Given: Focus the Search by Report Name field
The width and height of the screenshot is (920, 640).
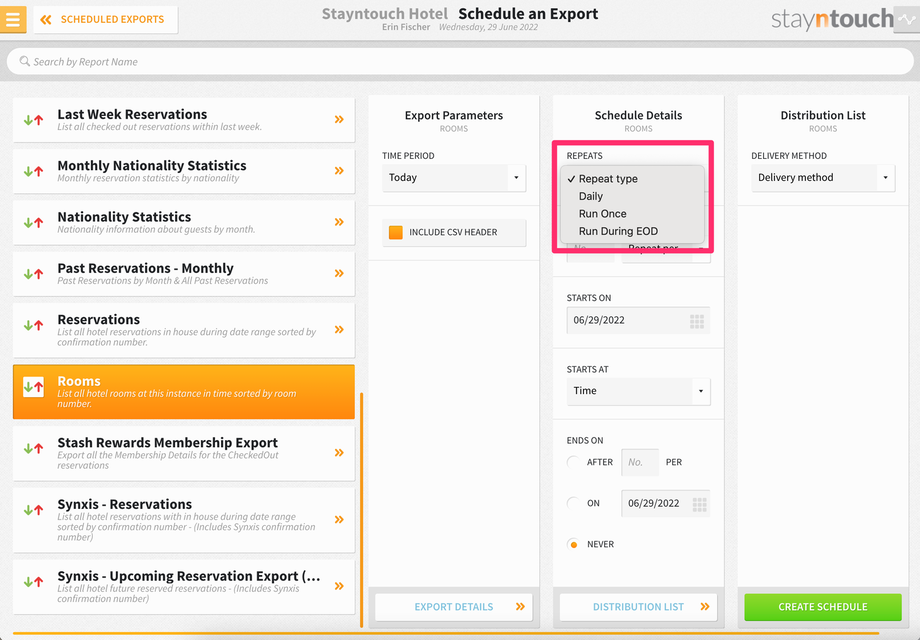Looking at the screenshot, I should tap(459, 62).
